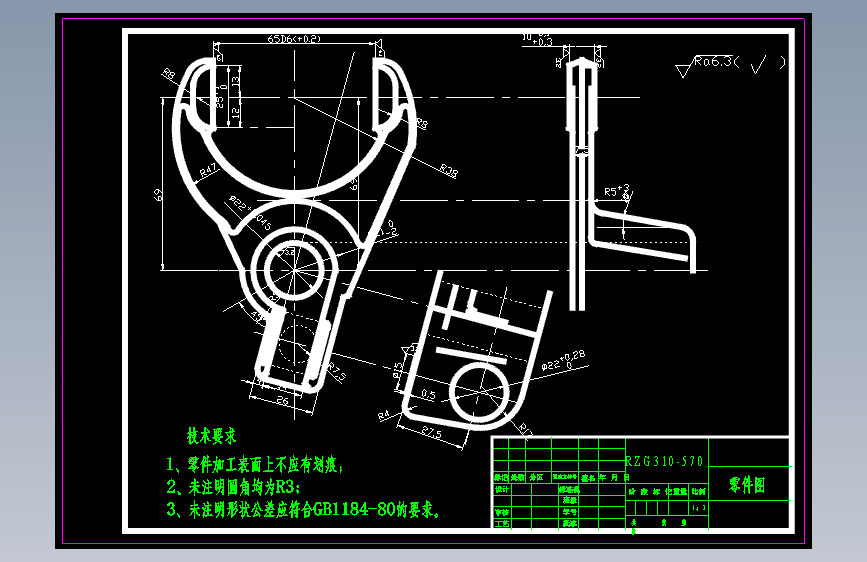This screenshot has height=562, width=867.
Task: Select the 0.5 dimension in detail view
Action: click(x=428, y=394)
